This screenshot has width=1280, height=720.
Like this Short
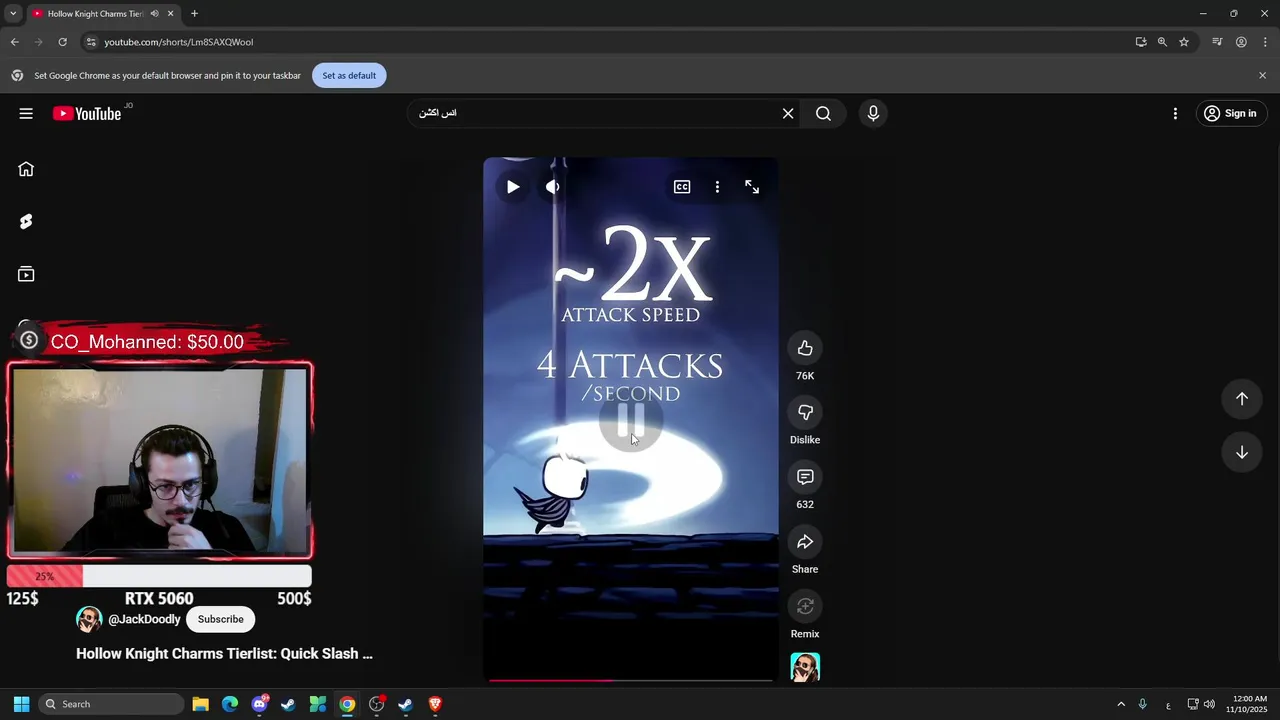(805, 348)
